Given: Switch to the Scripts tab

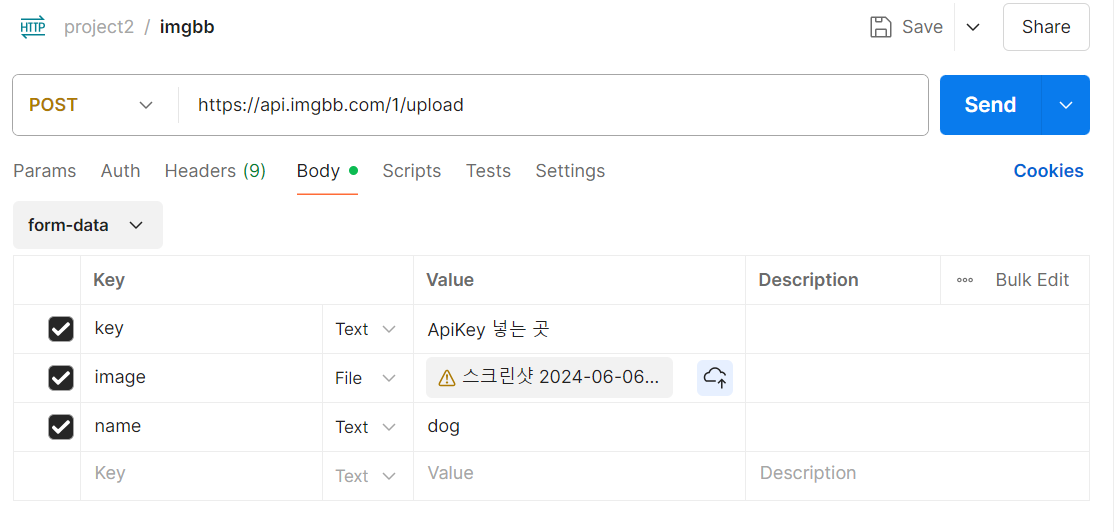Looking at the screenshot, I should (411, 171).
